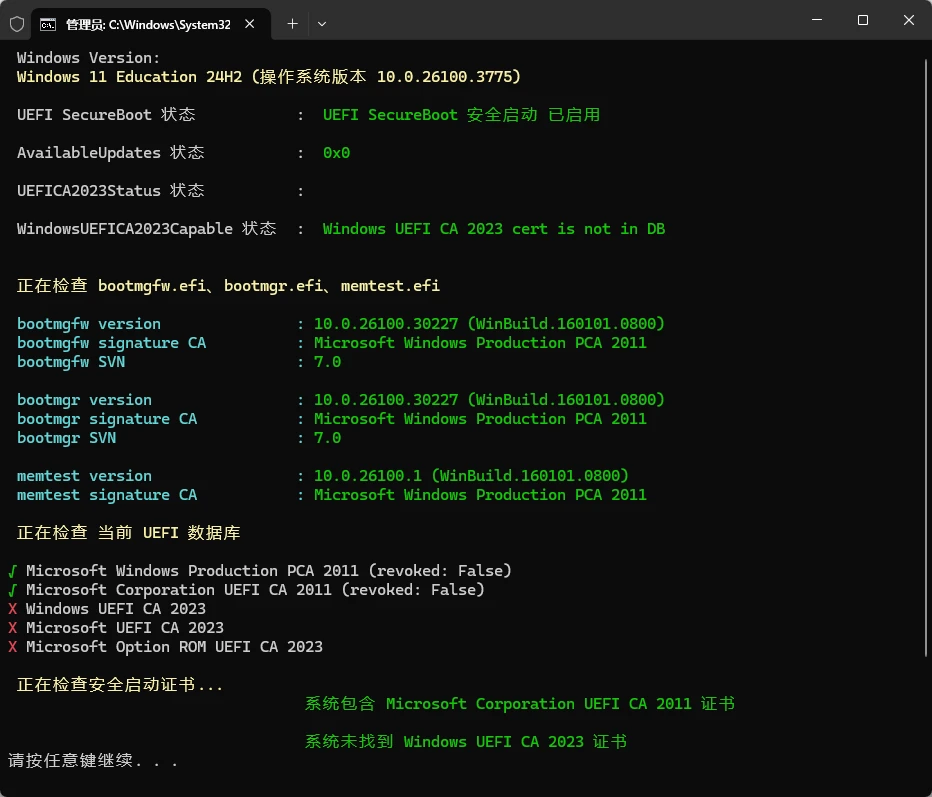The height and width of the screenshot is (797, 932).
Task: Click the 'AvailableUpdates 状态' label
Action: (x=111, y=152)
